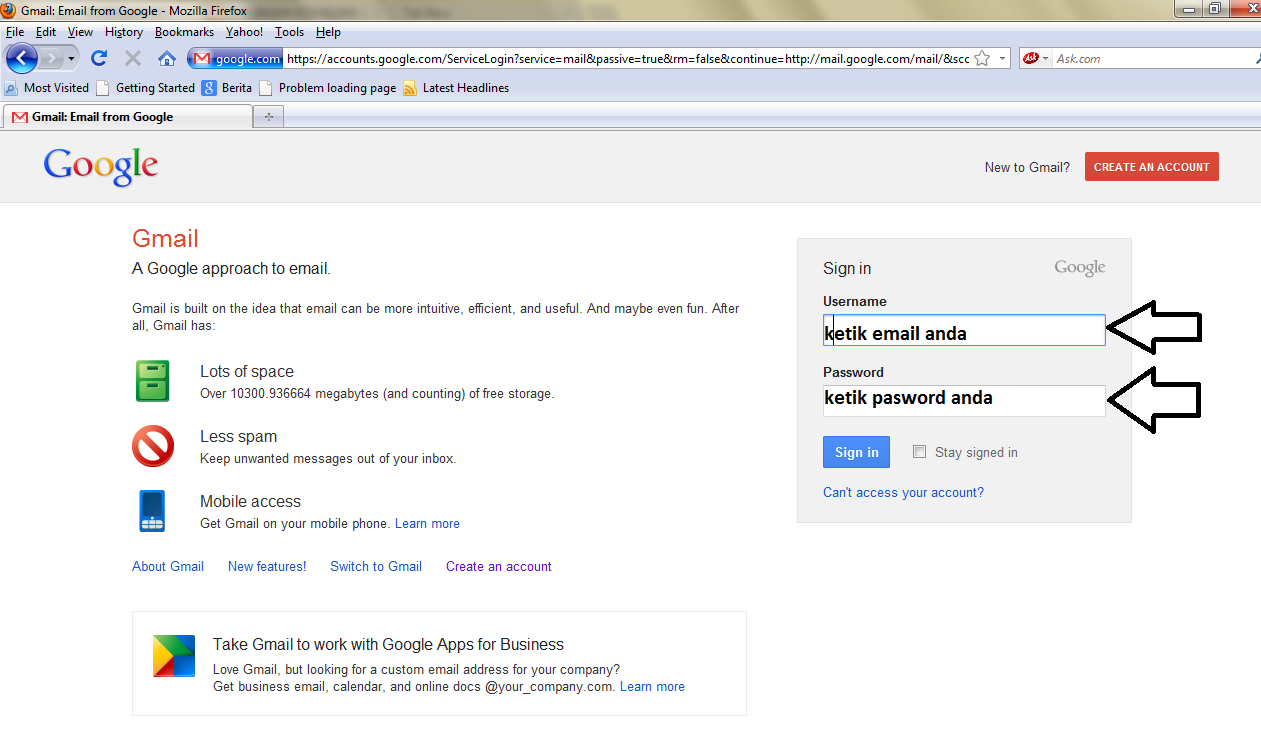
Task: Go to the Home page icon
Action: tap(167, 58)
